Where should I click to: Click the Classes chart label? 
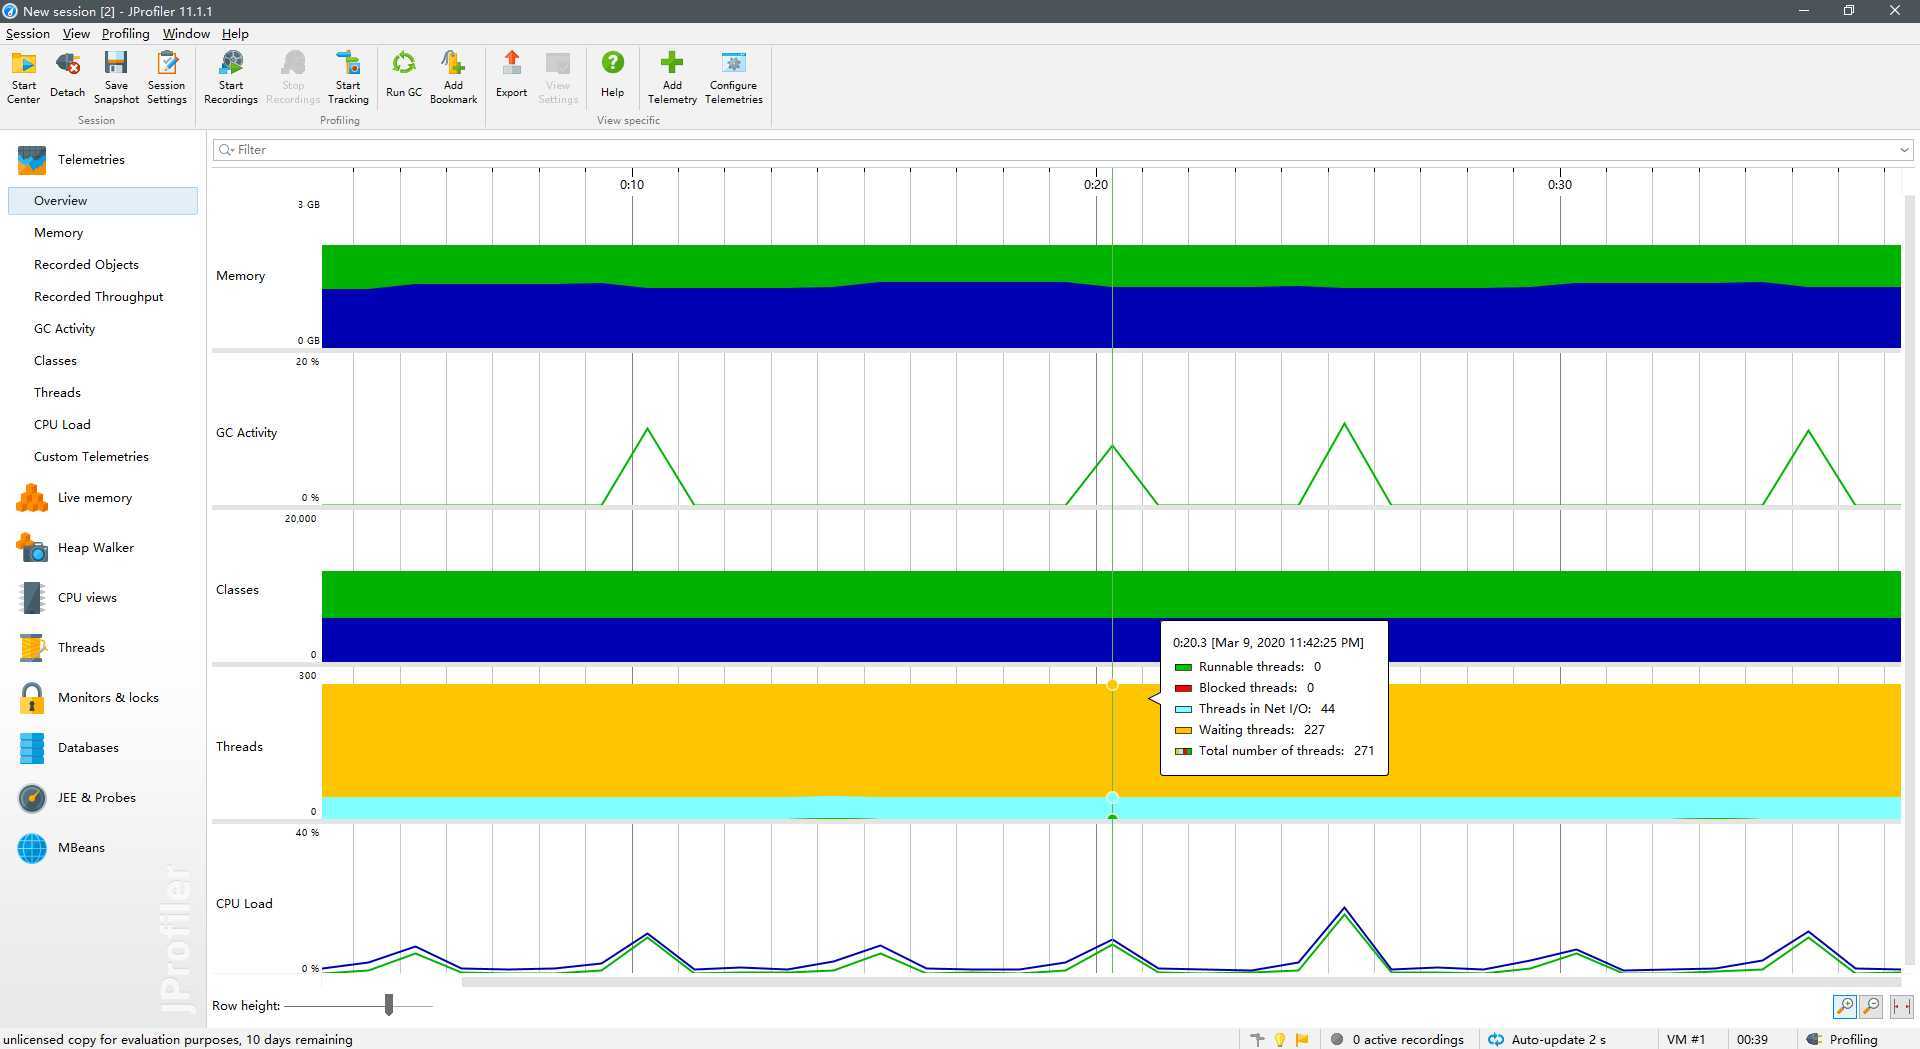pos(237,589)
